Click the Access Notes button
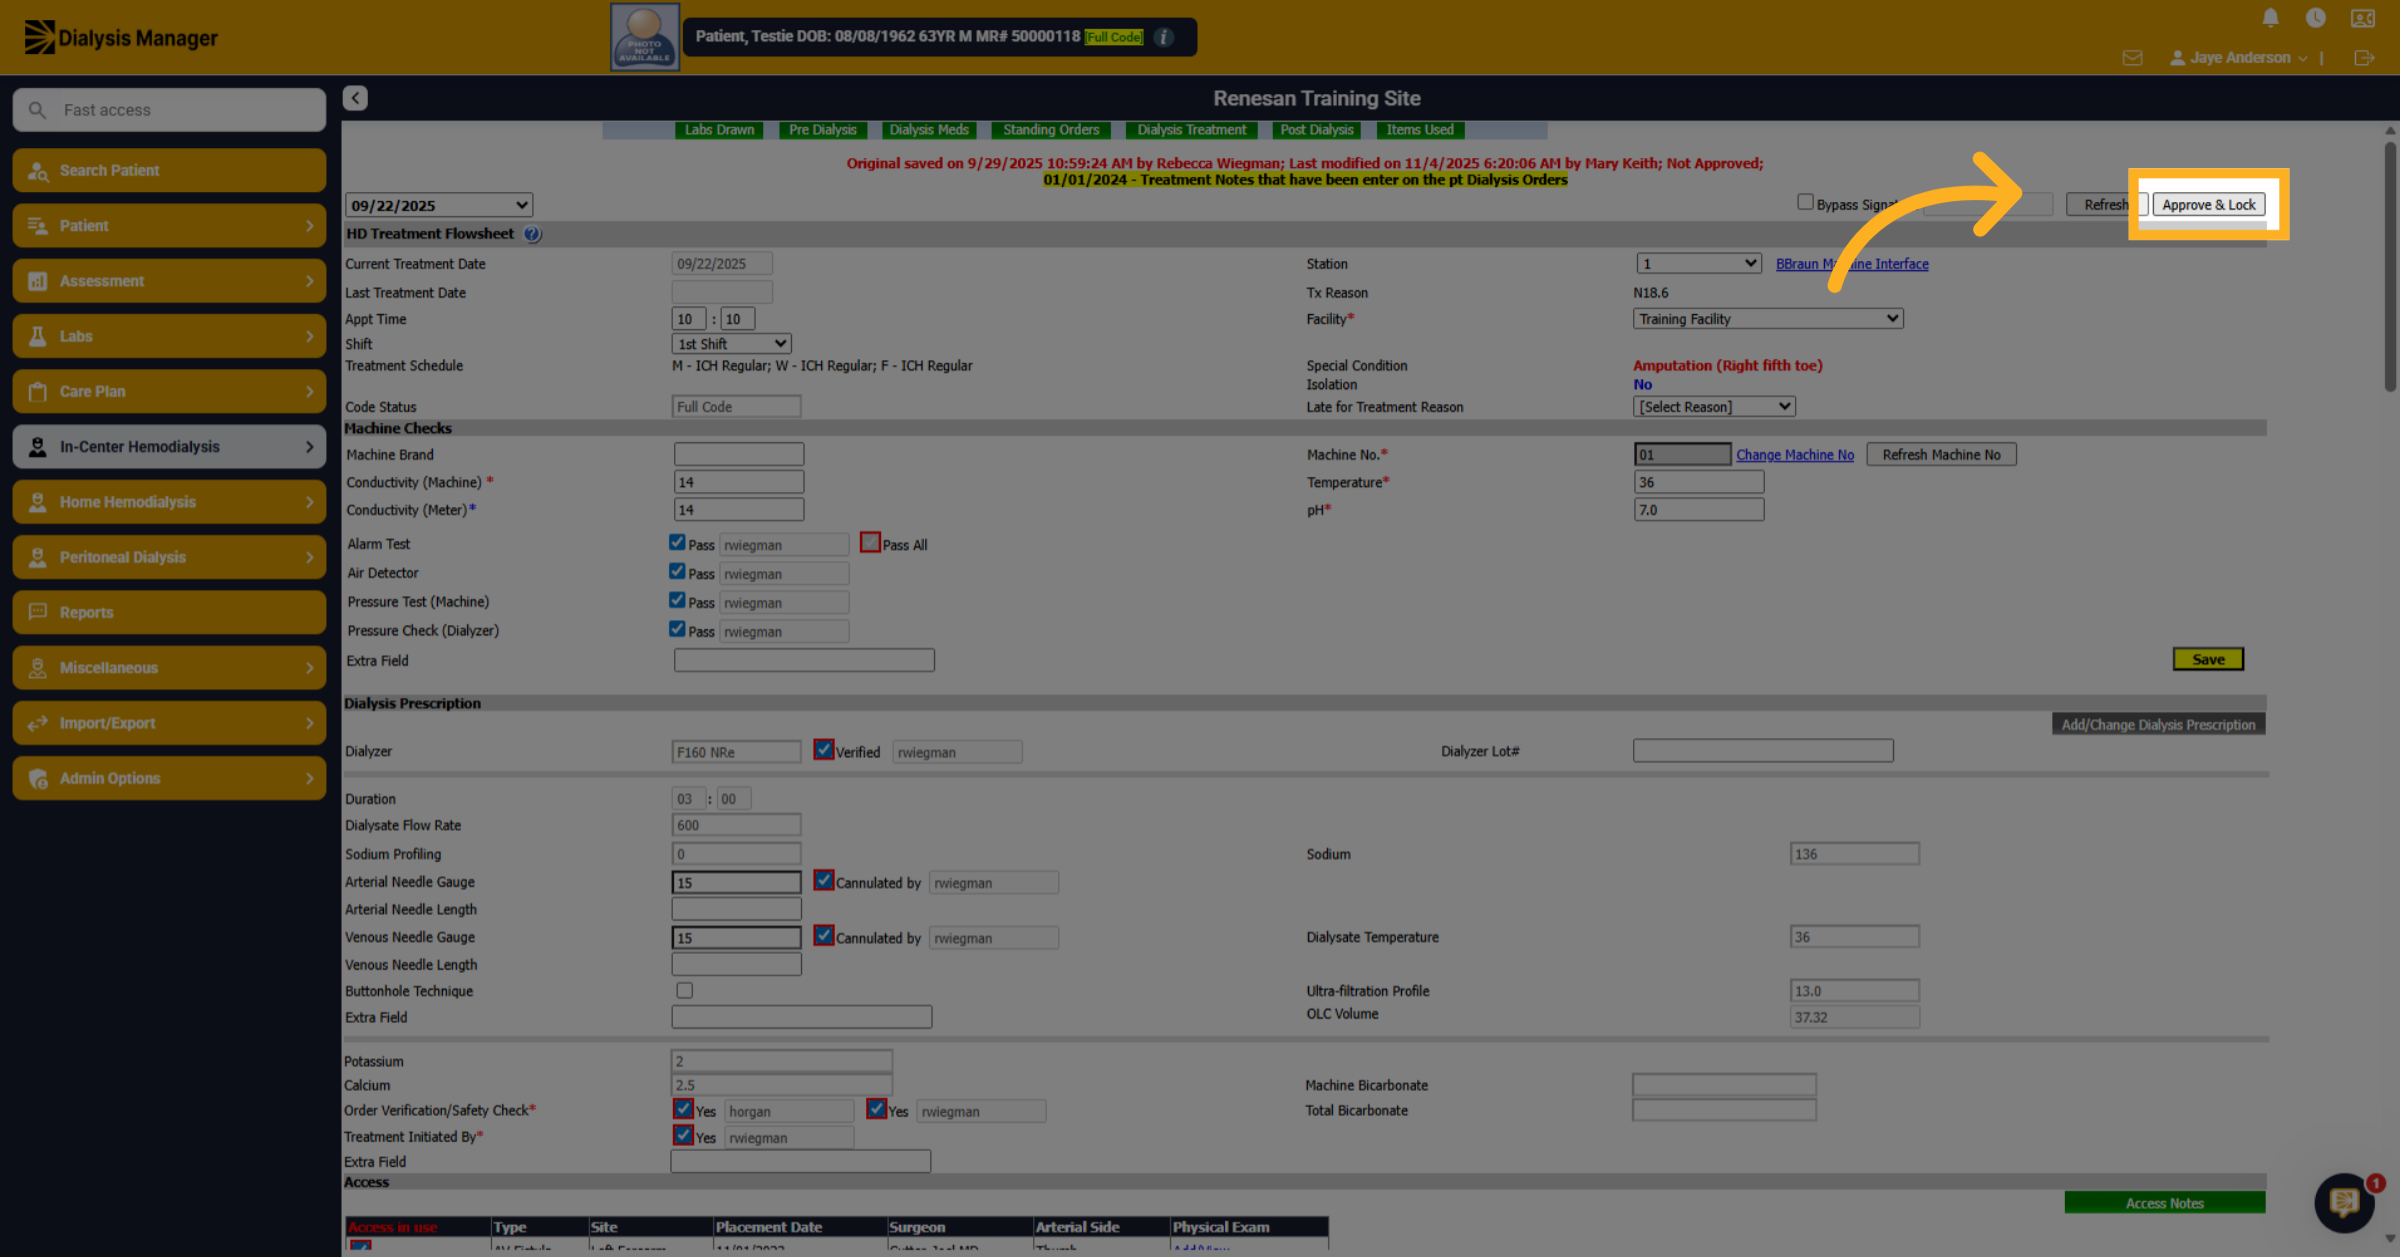This screenshot has height=1257, width=2400. point(2165,1203)
